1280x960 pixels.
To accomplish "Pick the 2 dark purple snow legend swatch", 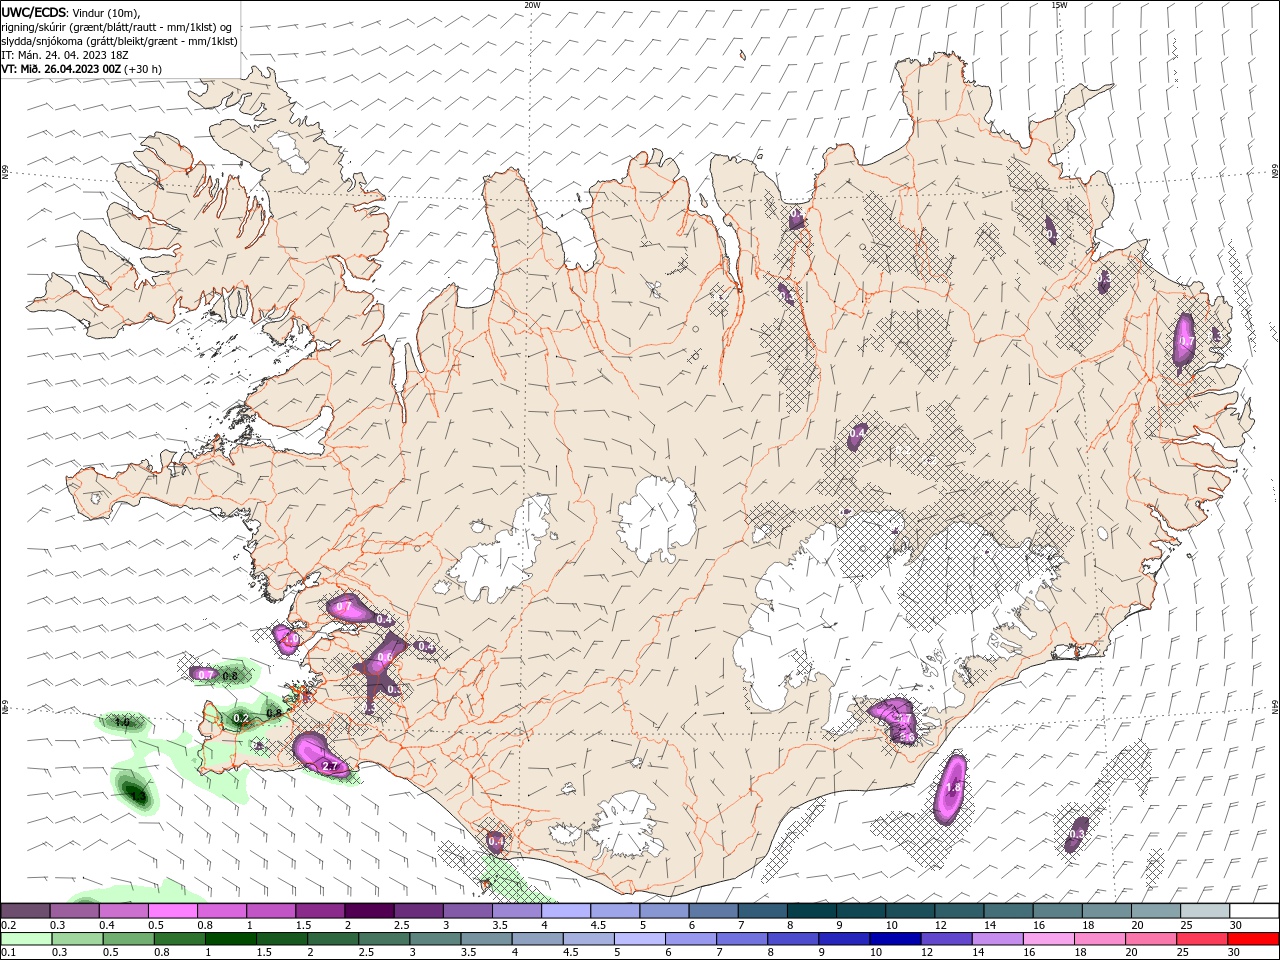I will coord(368,911).
